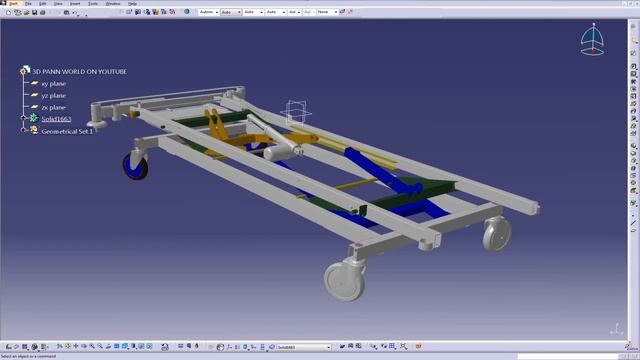Open the Window menu
The image size is (640, 360).
pos(113,3)
